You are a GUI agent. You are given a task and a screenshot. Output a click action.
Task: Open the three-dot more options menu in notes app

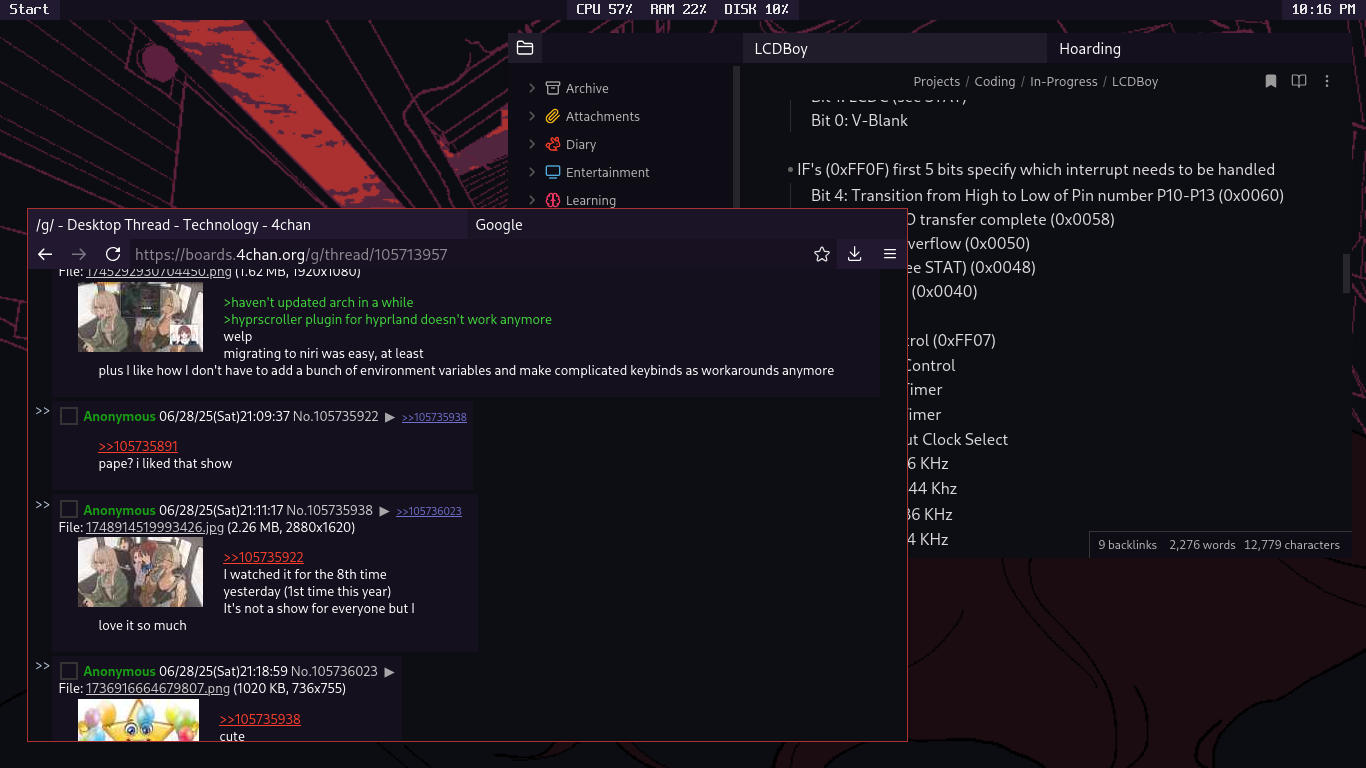click(x=1327, y=81)
